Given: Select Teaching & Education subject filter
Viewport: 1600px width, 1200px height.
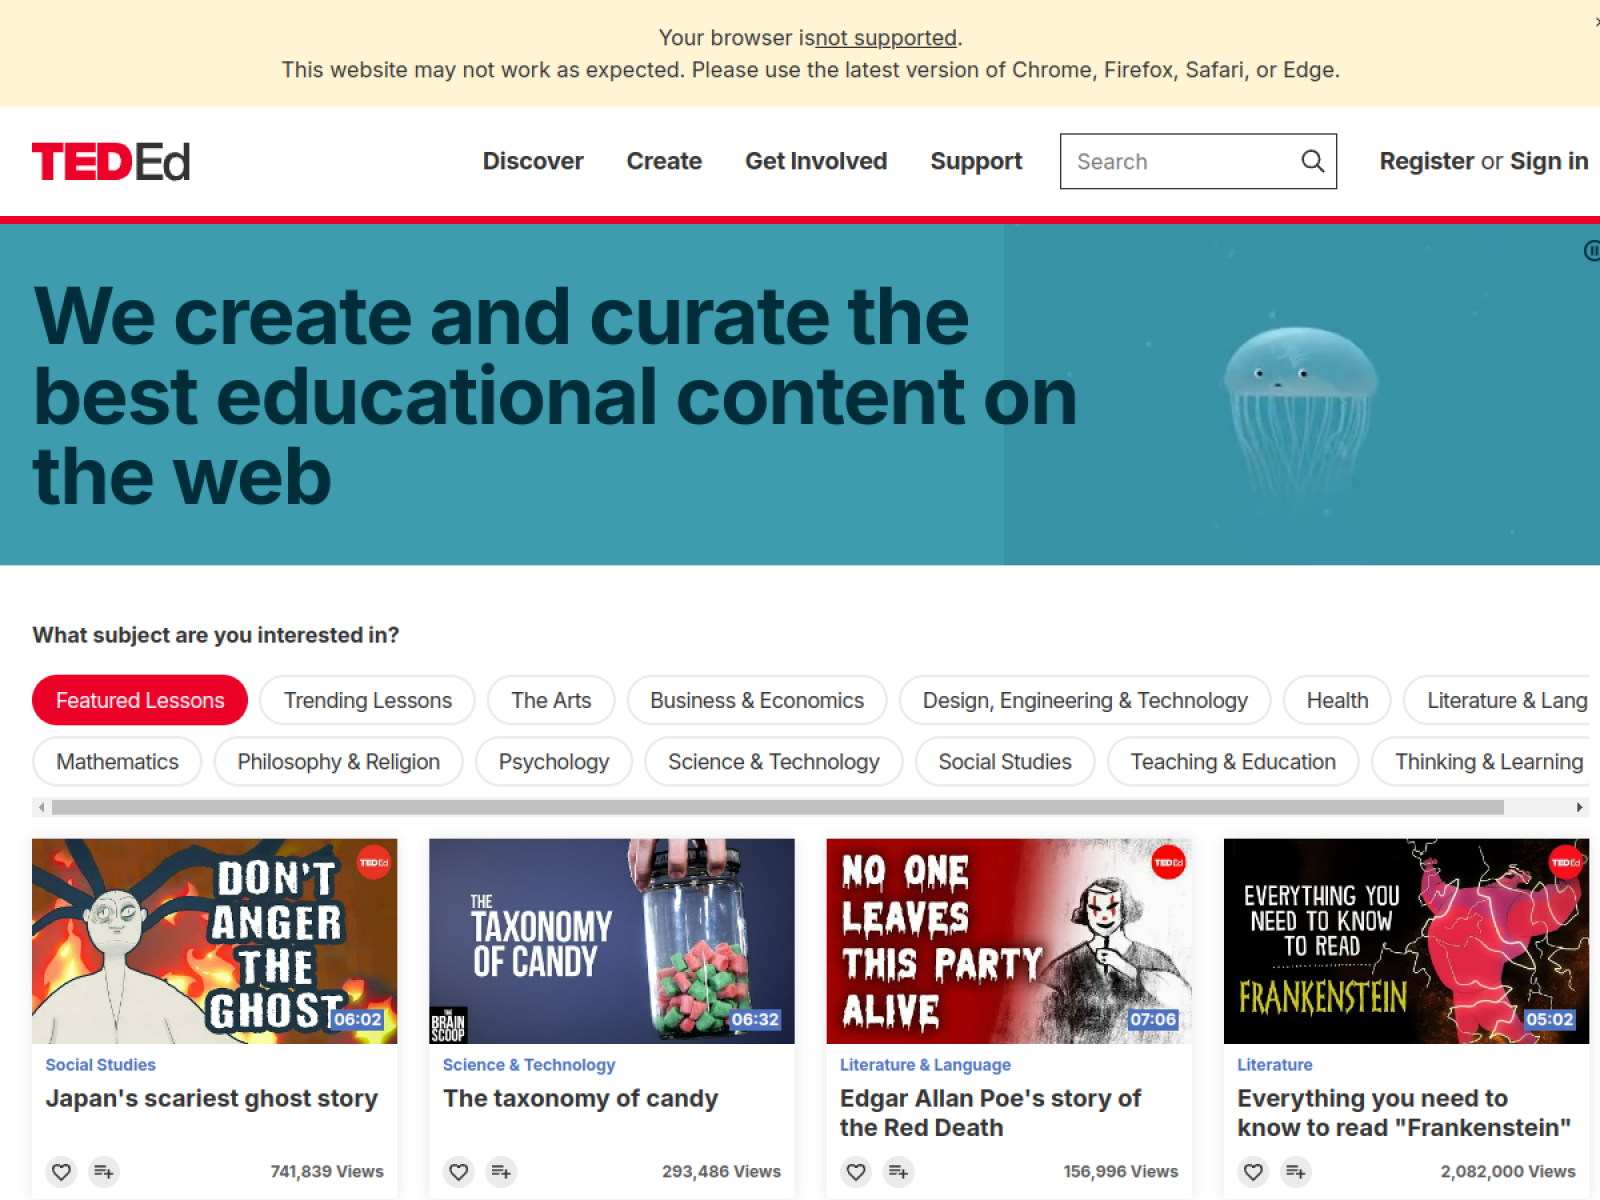Looking at the screenshot, I should [x=1233, y=761].
